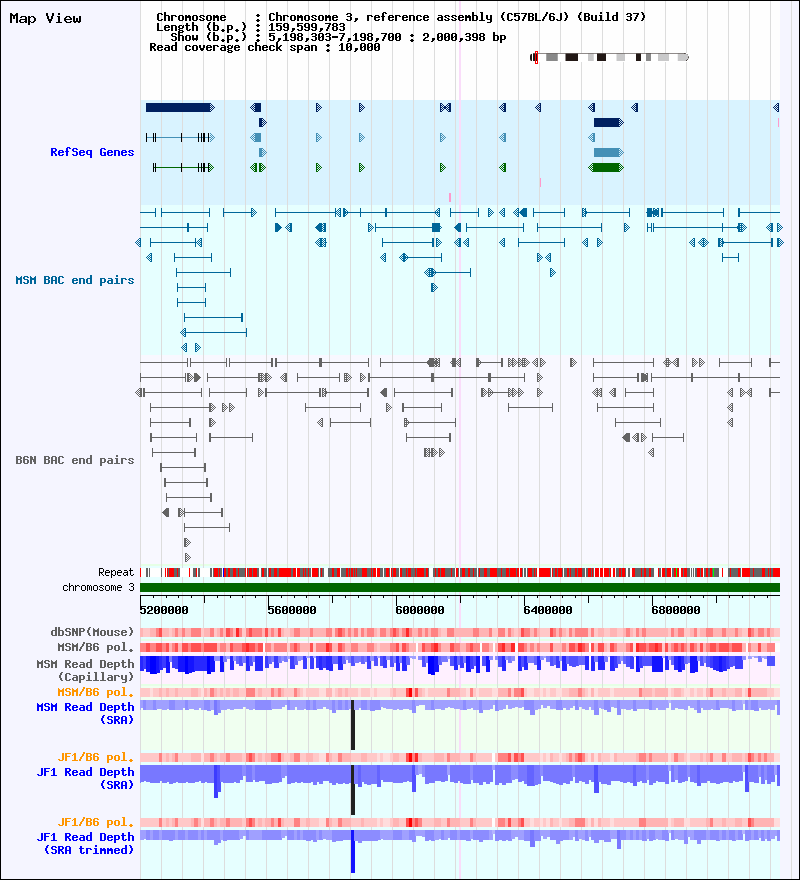This screenshot has width=800, height=880.
Task: Click the chromosome length 159,599,783 value
Action: pos(307,27)
